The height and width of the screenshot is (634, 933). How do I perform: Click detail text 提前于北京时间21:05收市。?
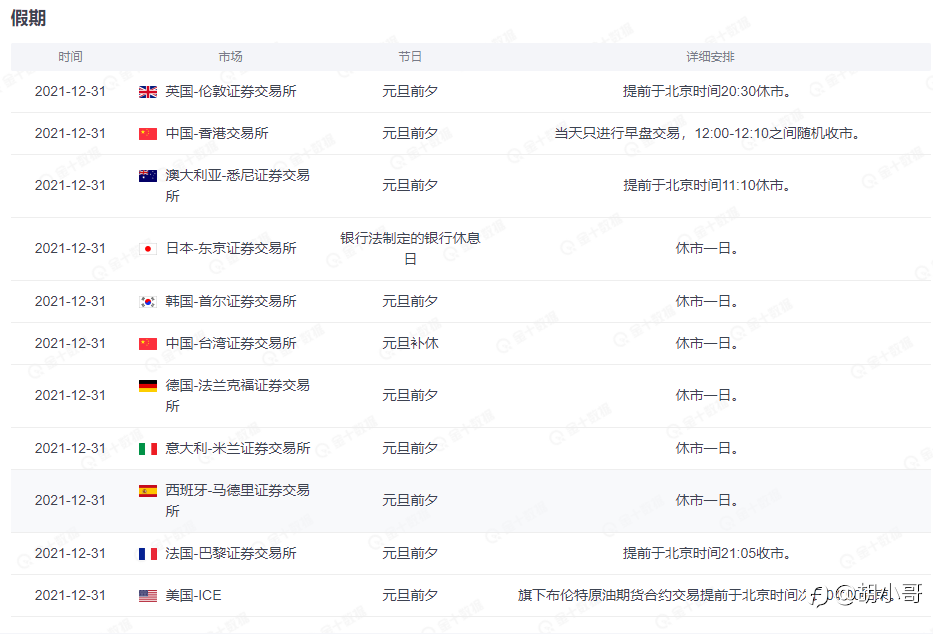point(707,553)
